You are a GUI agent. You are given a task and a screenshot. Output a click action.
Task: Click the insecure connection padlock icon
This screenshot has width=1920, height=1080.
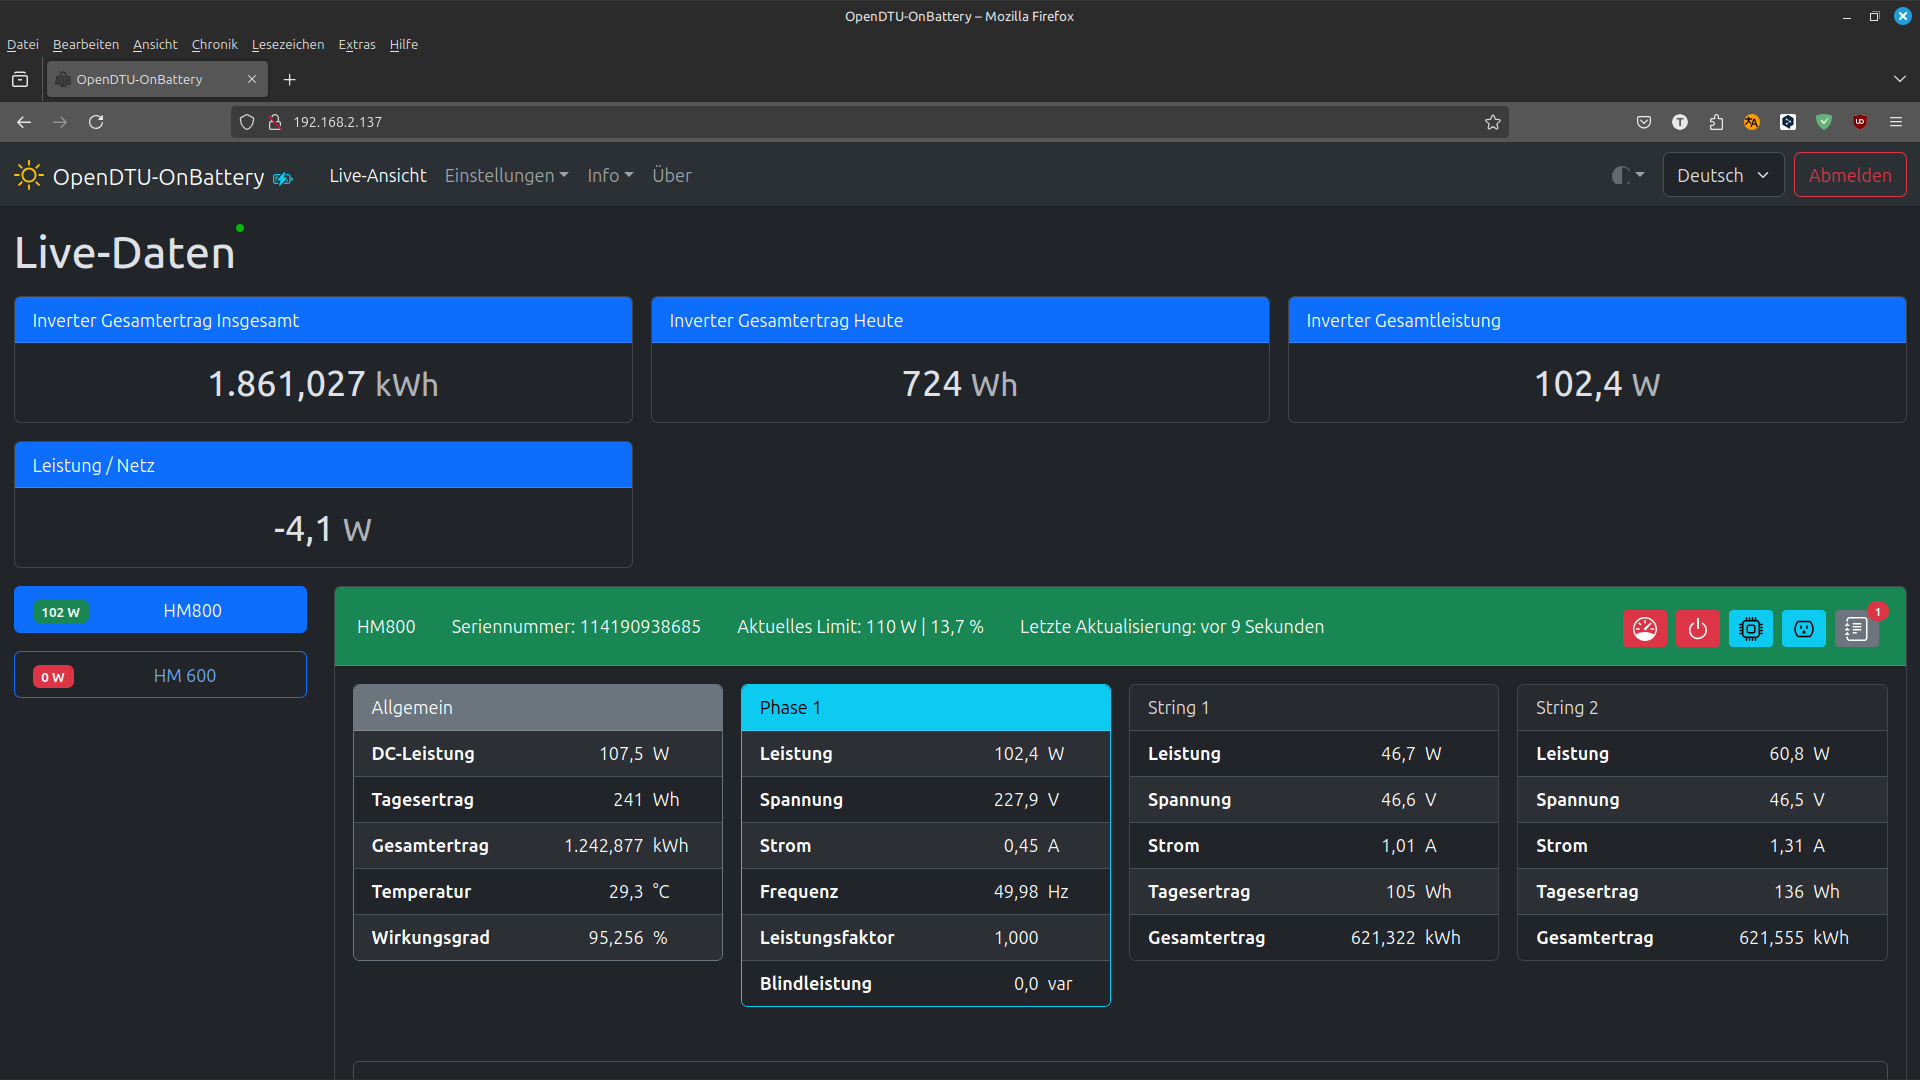[x=275, y=122]
